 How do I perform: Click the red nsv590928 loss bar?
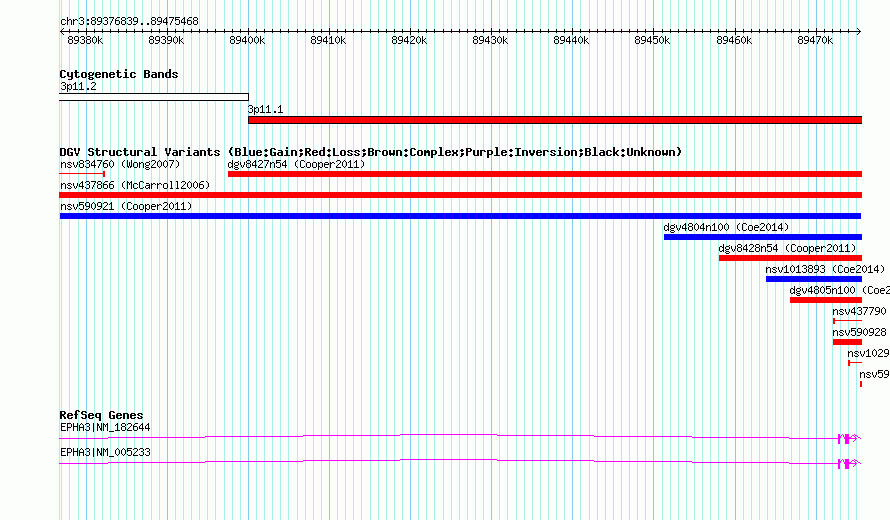[x=847, y=342]
